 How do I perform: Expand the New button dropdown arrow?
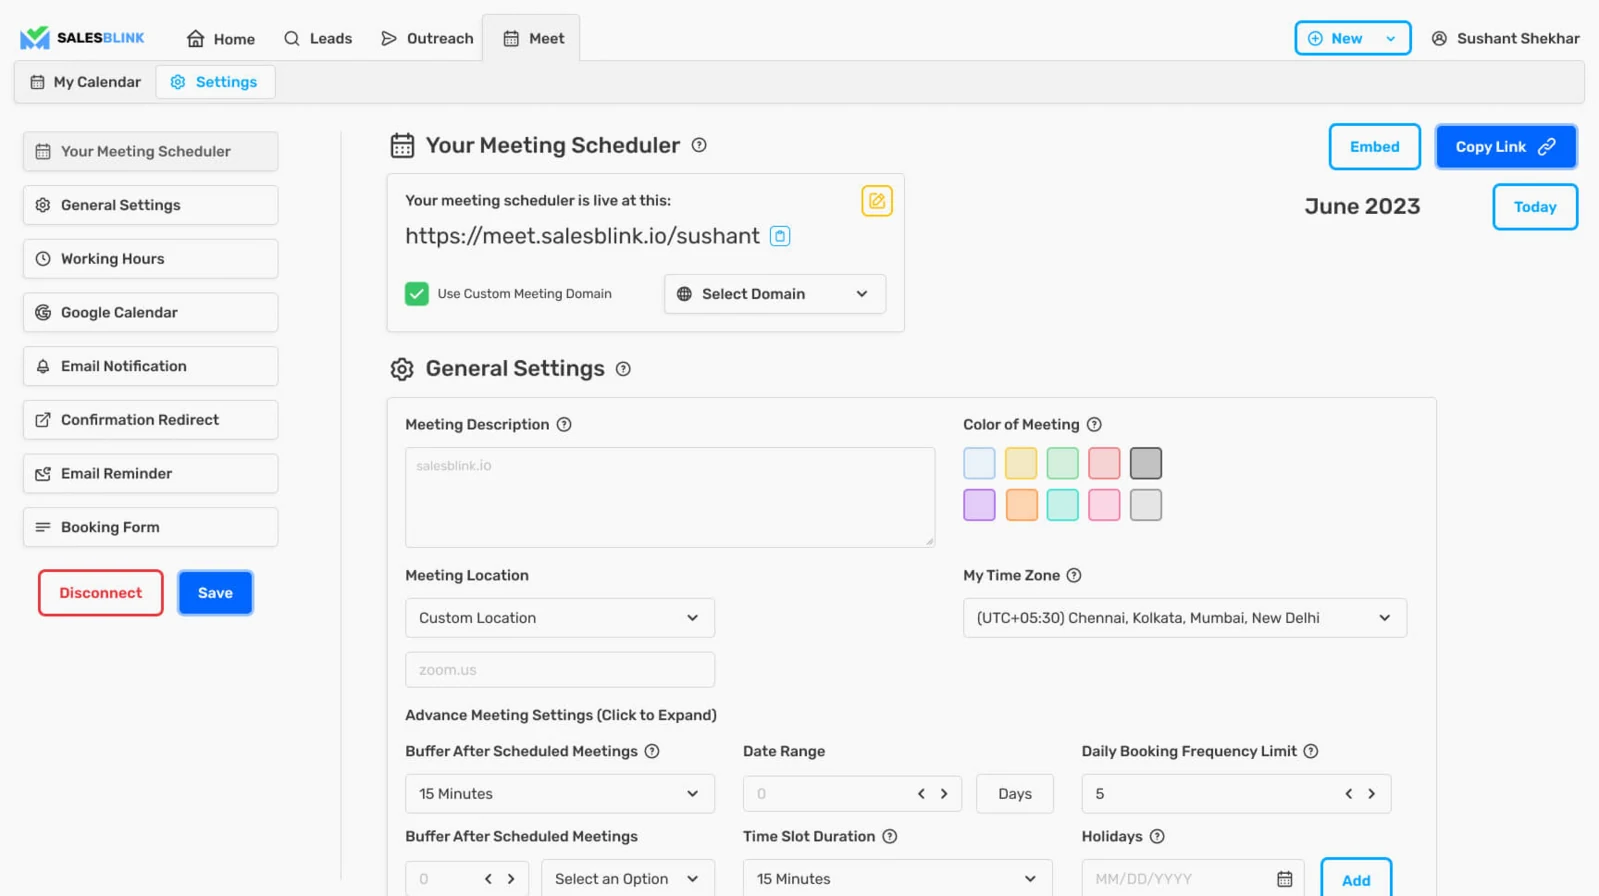[x=1391, y=39]
